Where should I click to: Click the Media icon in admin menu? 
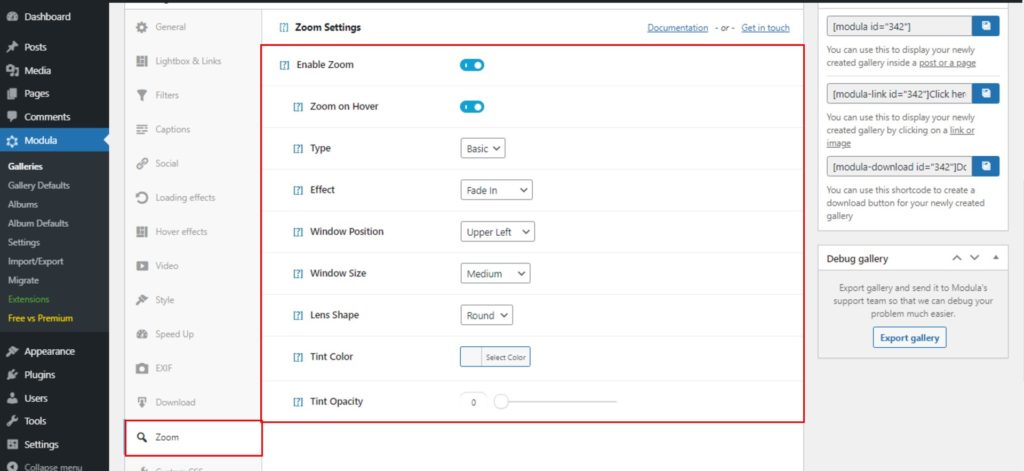click(12, 71)
